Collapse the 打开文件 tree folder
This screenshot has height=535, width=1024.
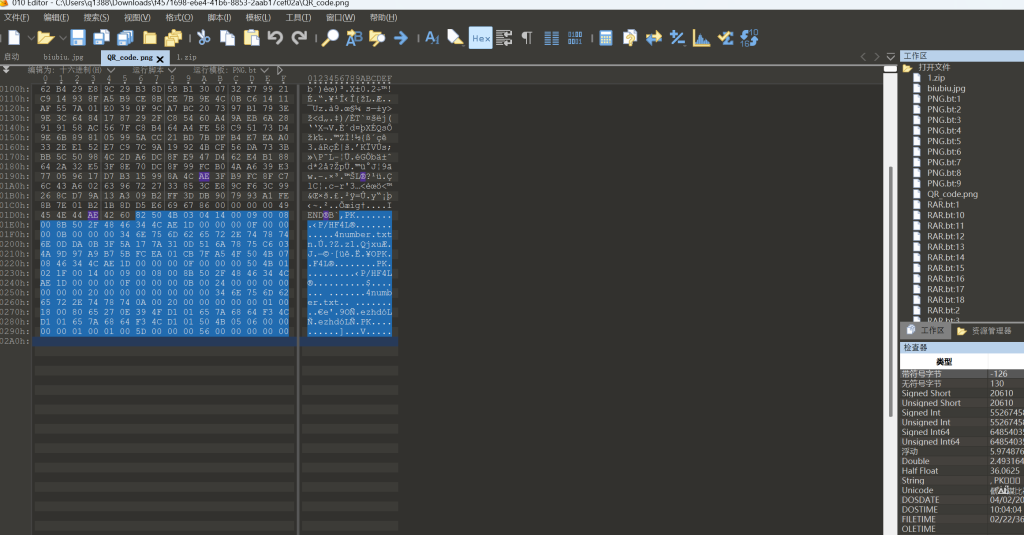coord(907,68)
